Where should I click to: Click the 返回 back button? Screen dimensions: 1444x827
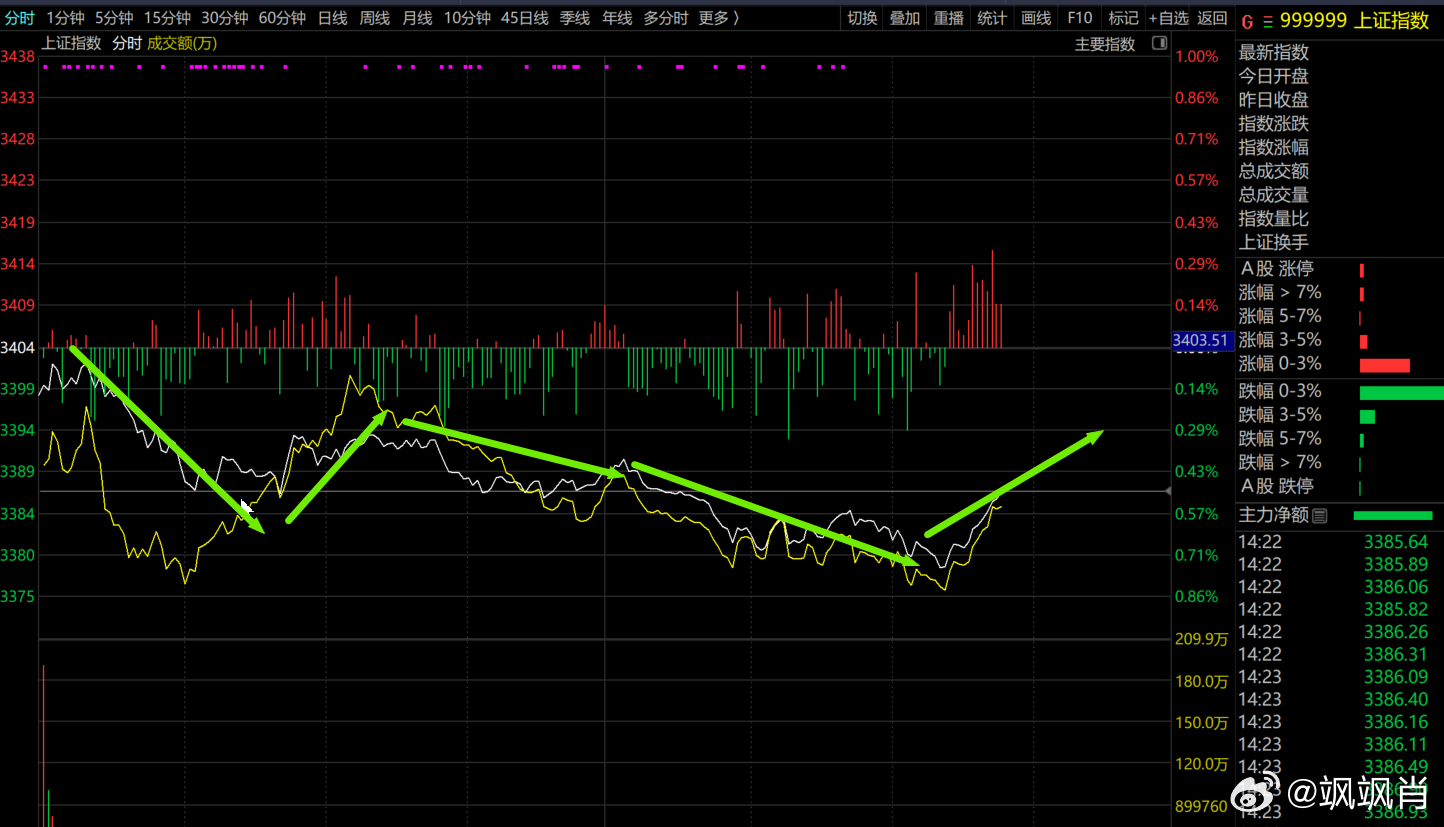point(1212,18)
